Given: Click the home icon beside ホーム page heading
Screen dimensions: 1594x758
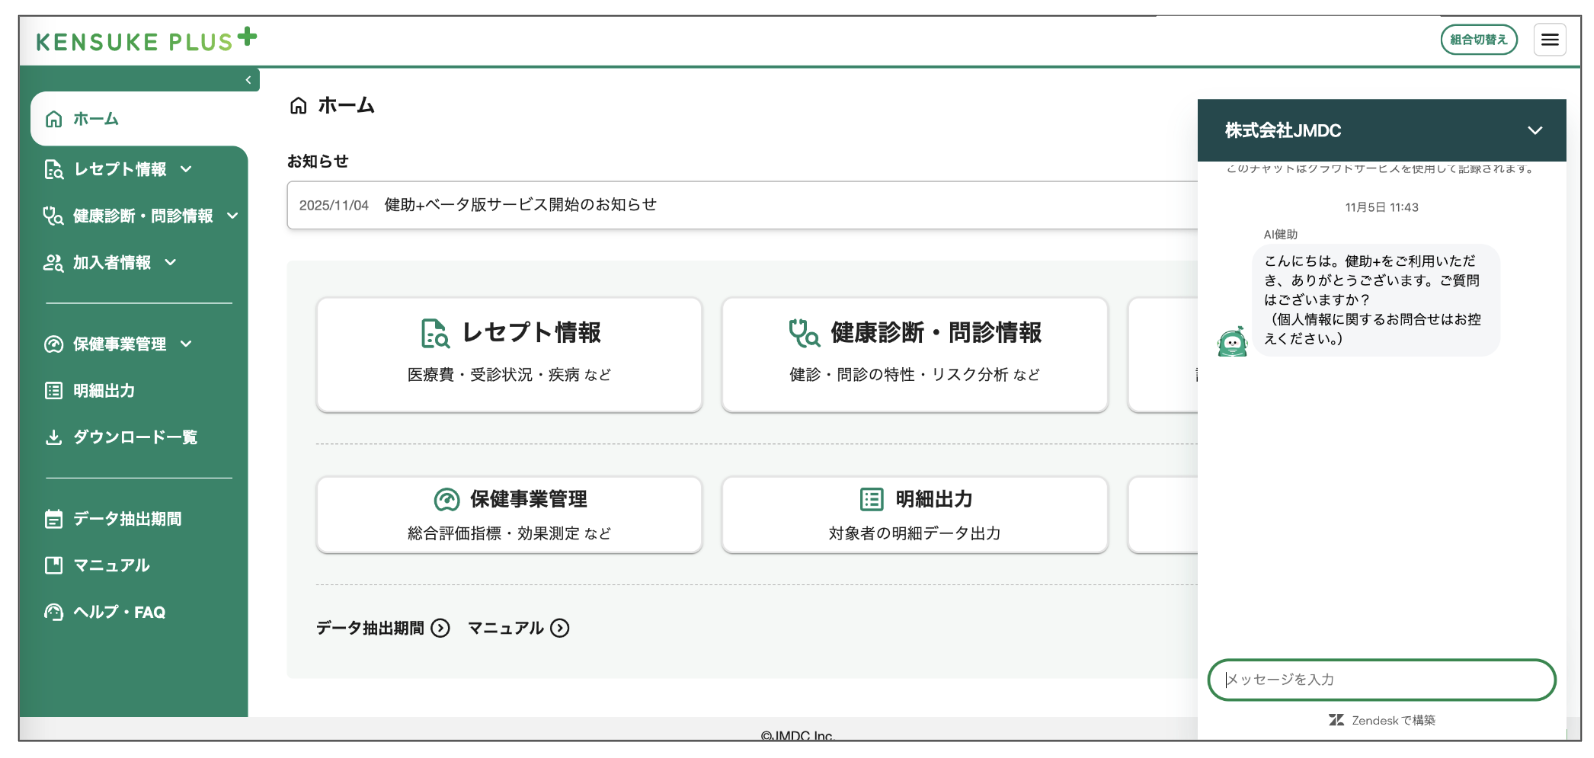Looking at the screenshot, I should (298, 106).
